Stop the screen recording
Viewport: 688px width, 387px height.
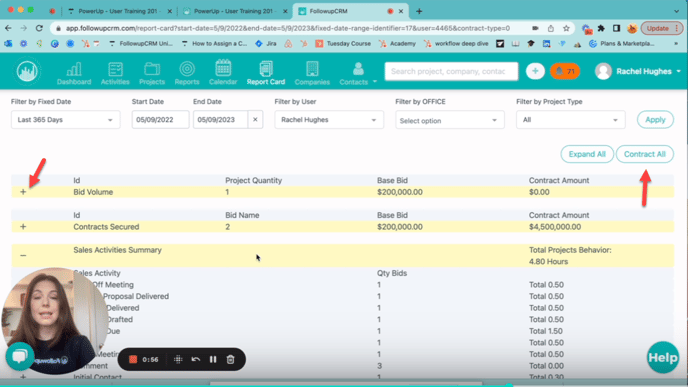click(133, 359)
